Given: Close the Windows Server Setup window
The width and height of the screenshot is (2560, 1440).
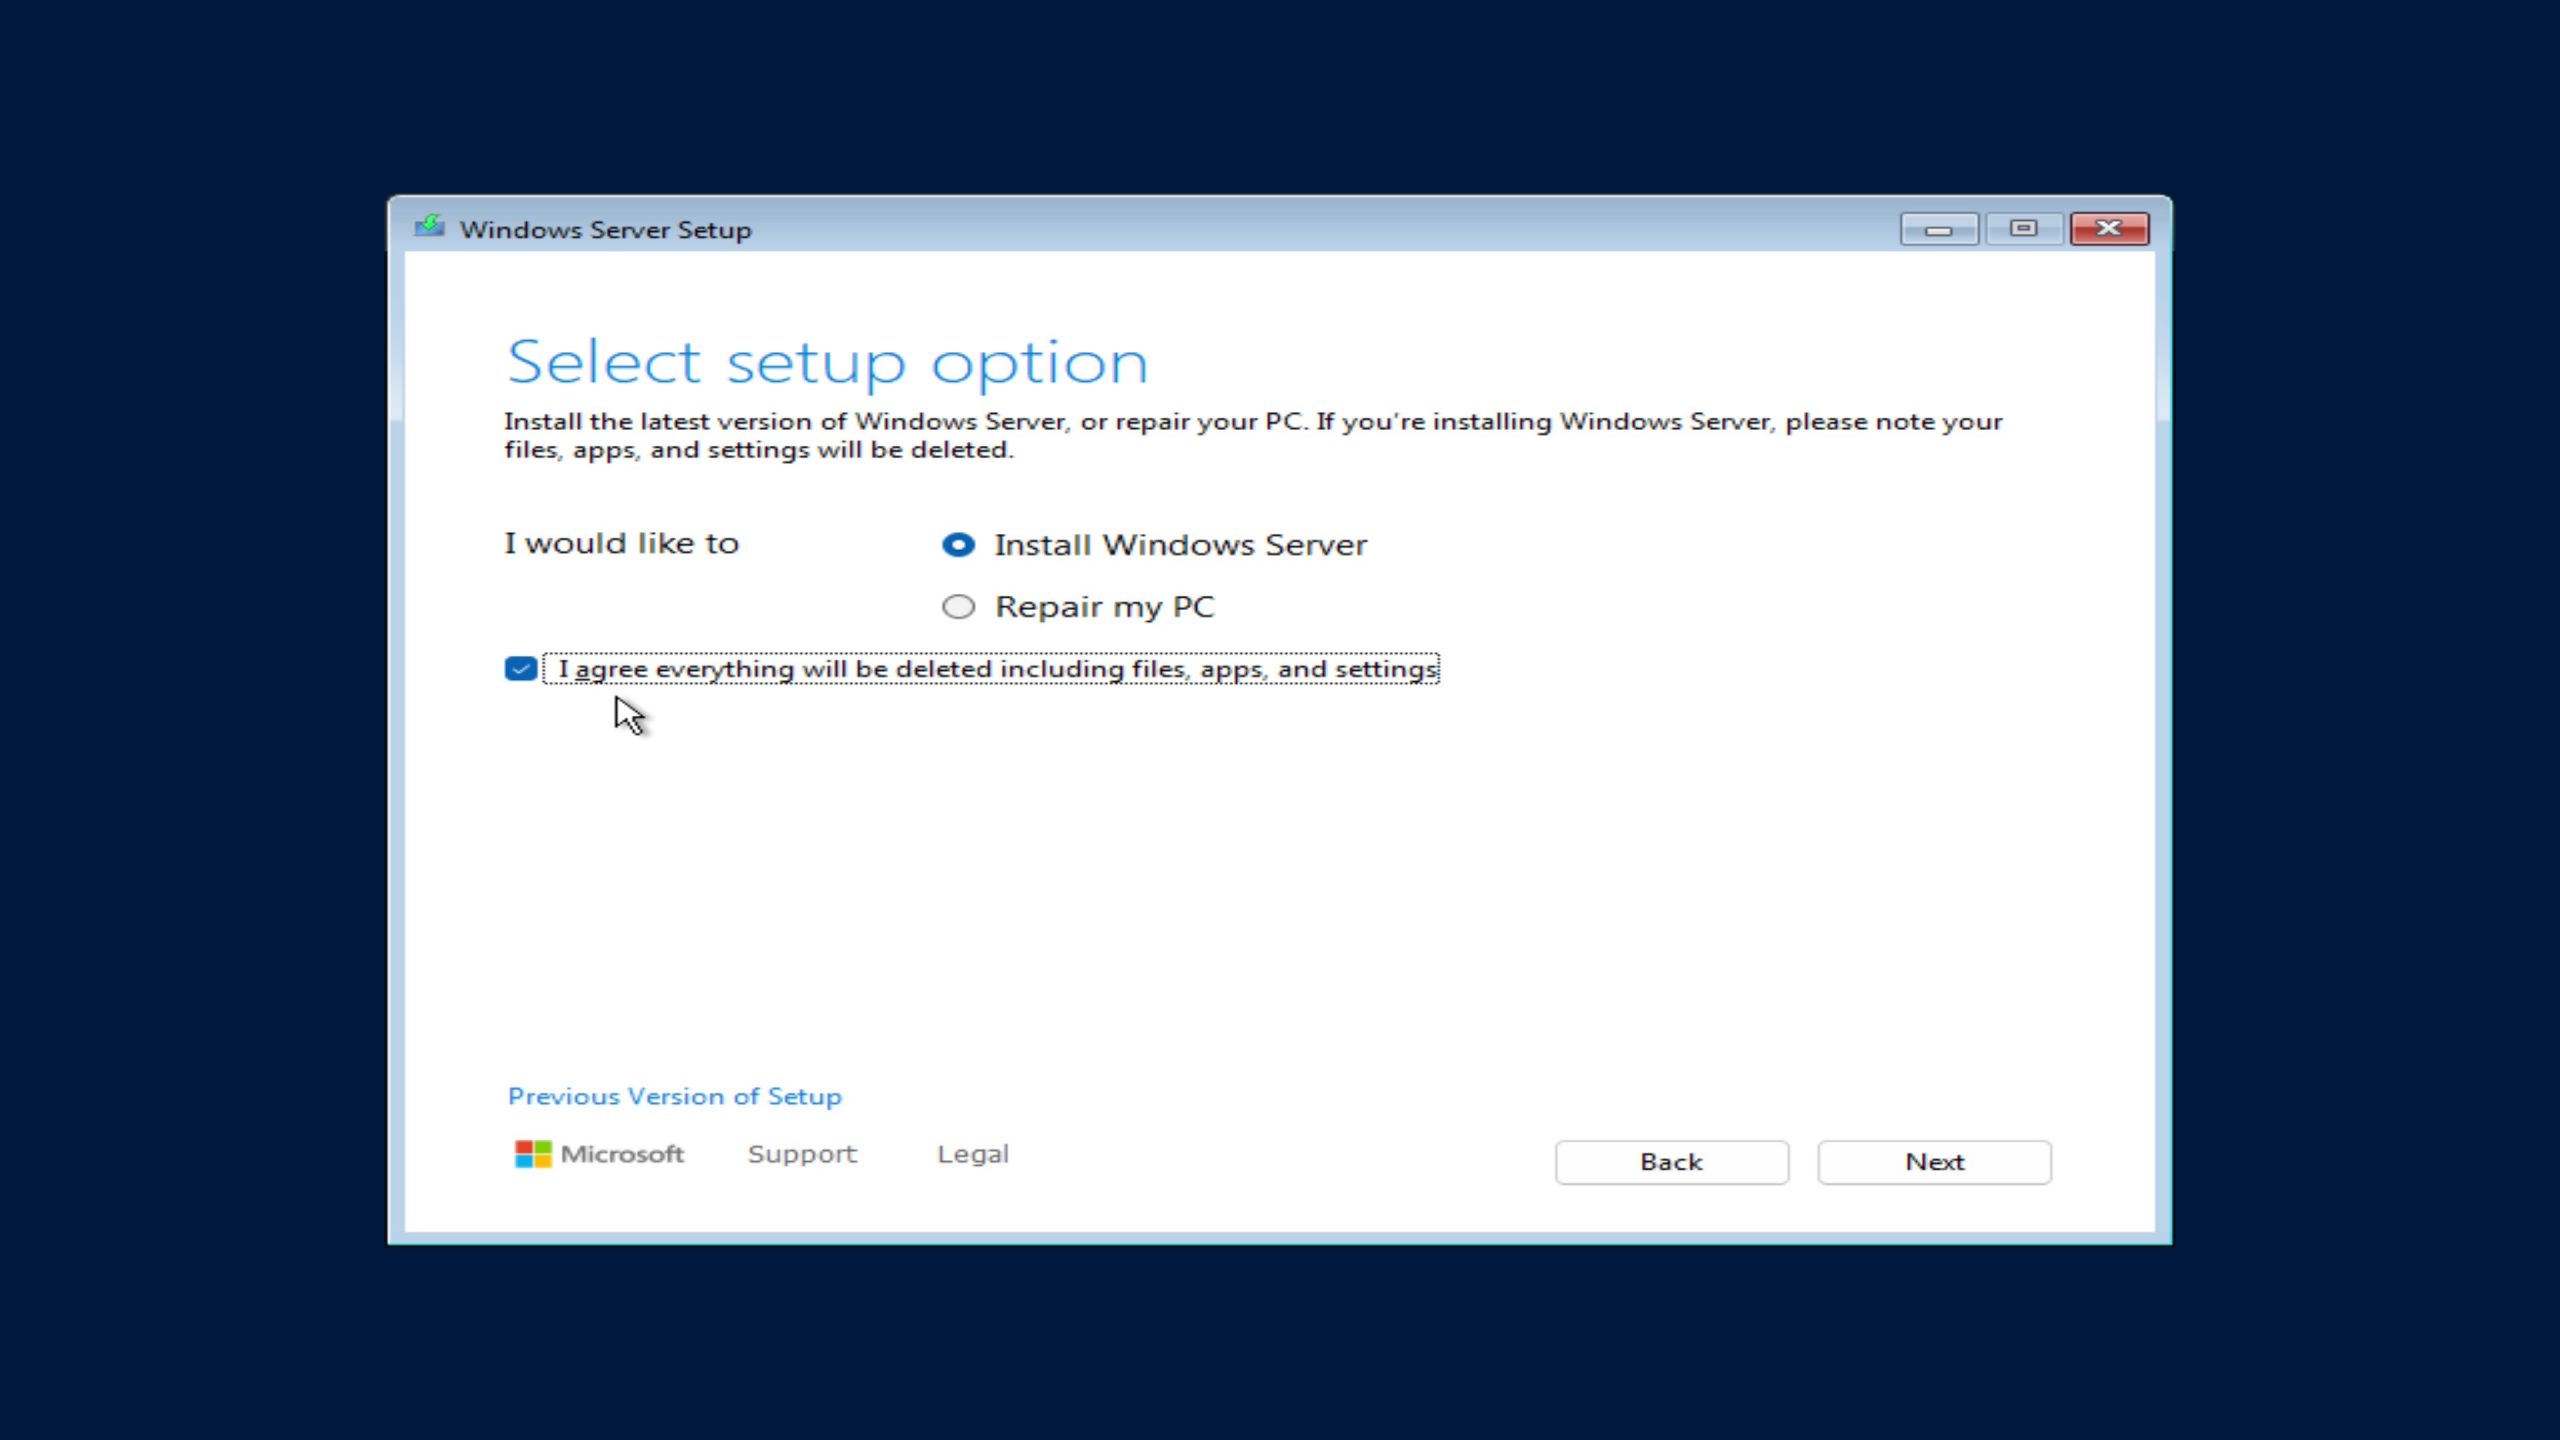Looking at the screenshot, I should [2110, 228].
